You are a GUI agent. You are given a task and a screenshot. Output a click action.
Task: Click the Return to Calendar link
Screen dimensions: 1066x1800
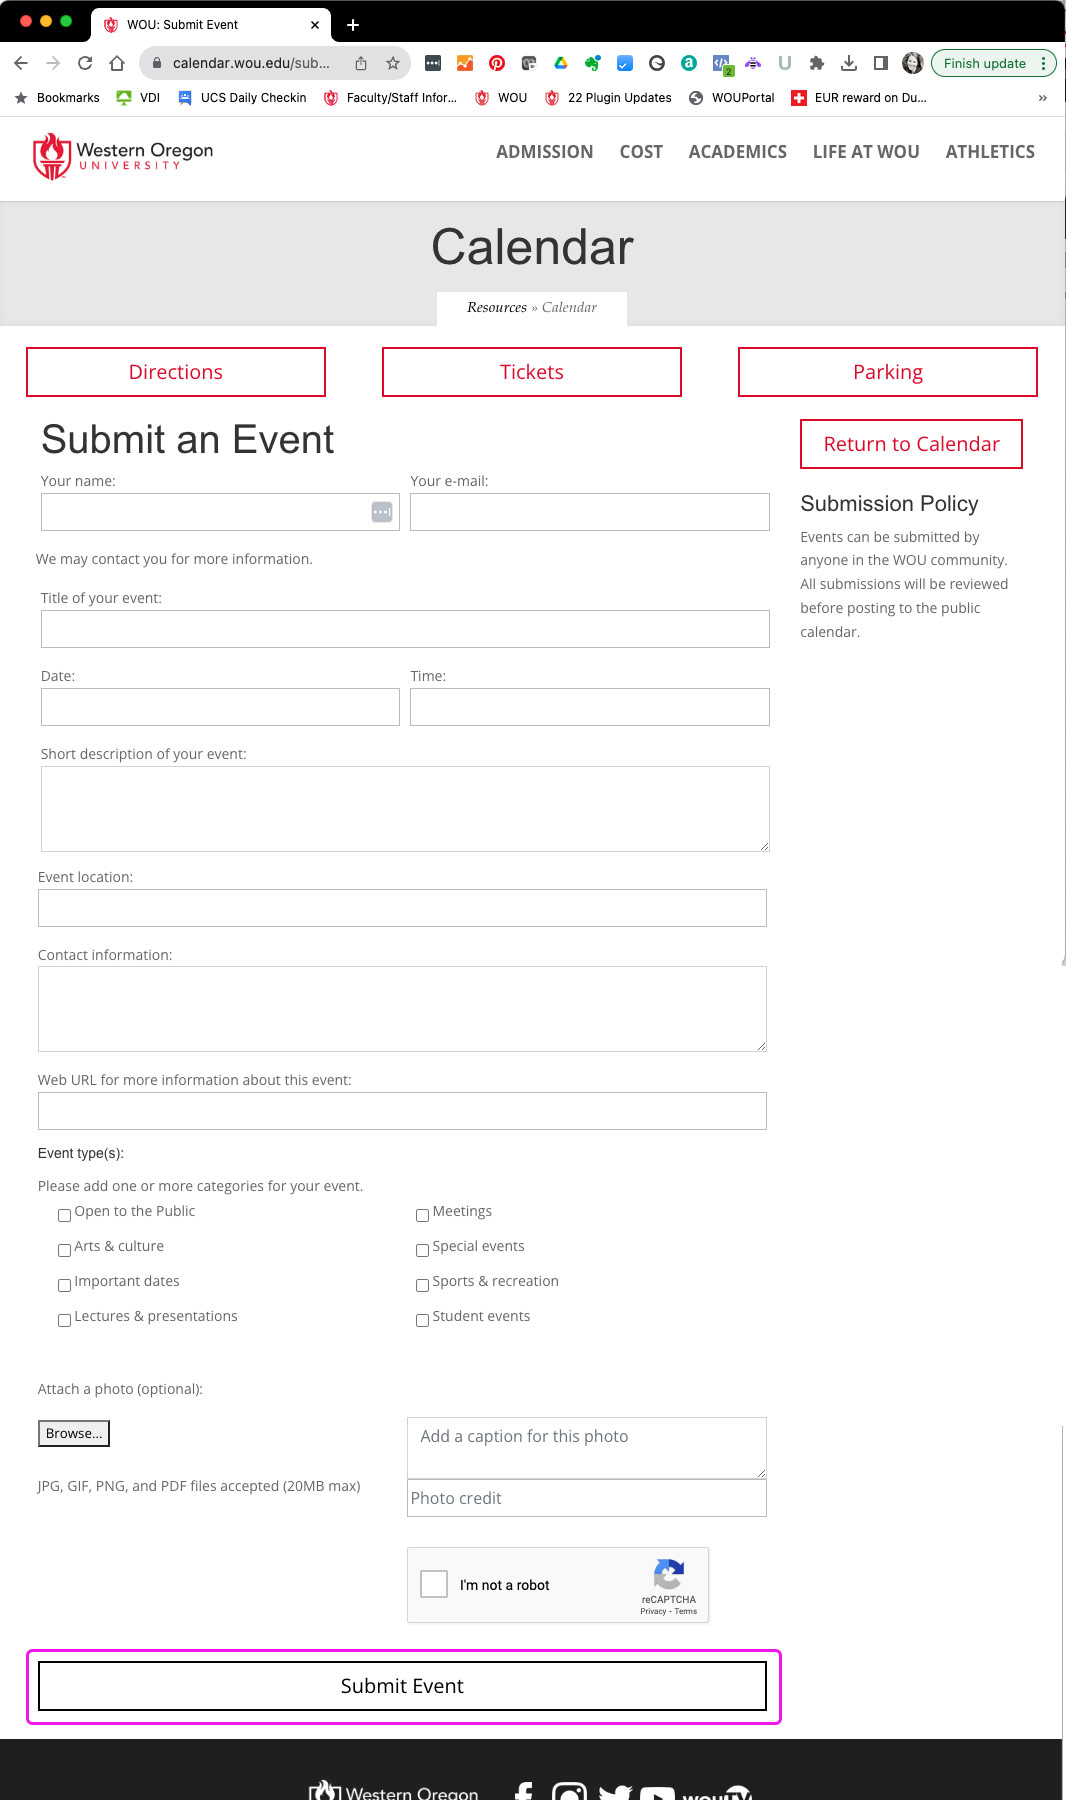(x=911, y=444)
